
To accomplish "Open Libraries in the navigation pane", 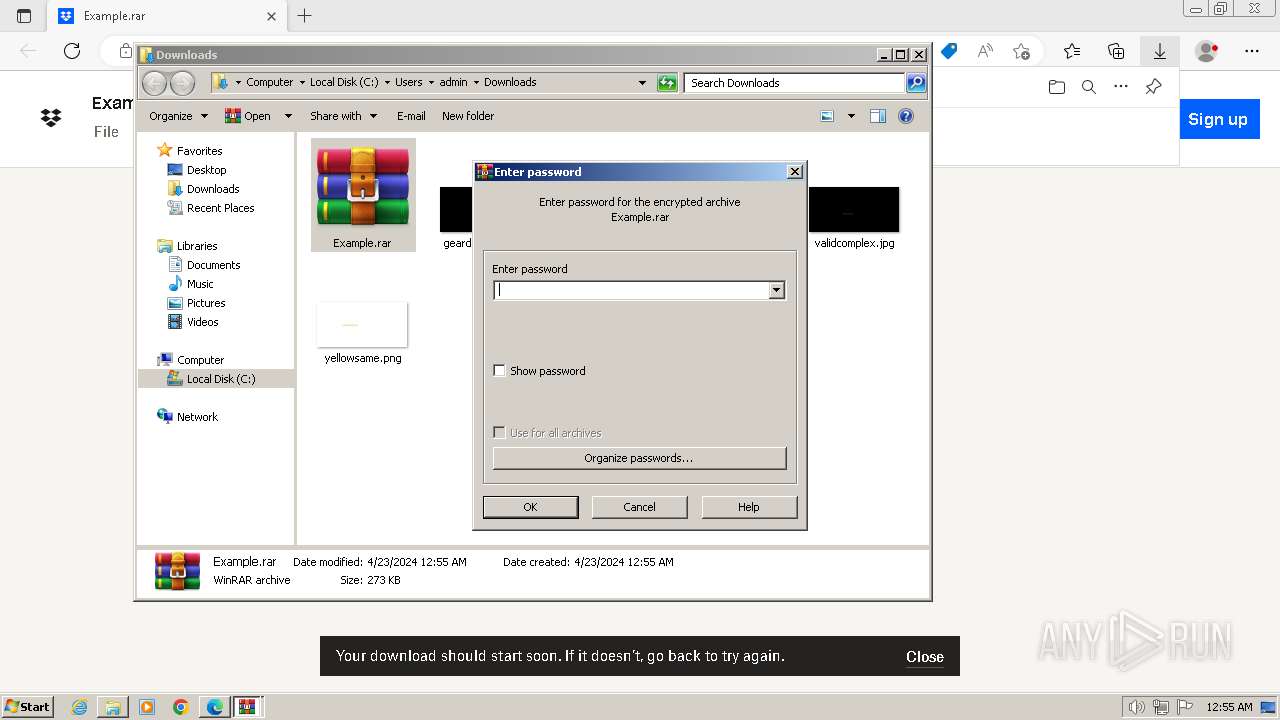I will (197, 246).
